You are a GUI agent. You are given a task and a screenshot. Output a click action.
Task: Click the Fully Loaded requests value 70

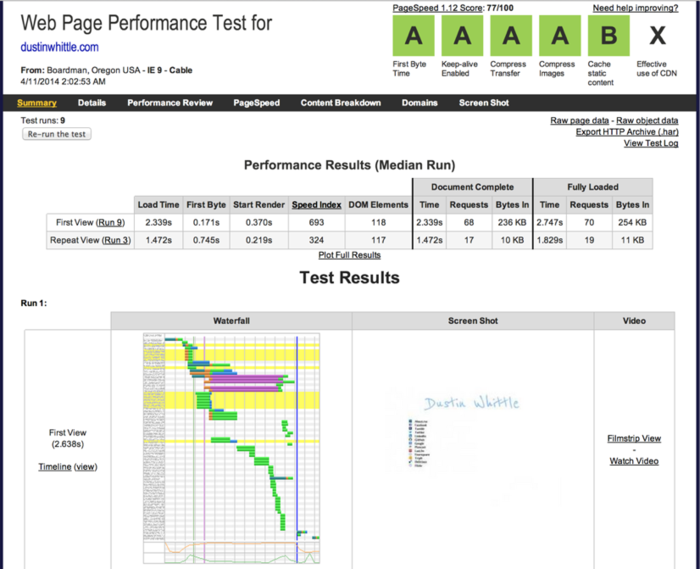589,222
